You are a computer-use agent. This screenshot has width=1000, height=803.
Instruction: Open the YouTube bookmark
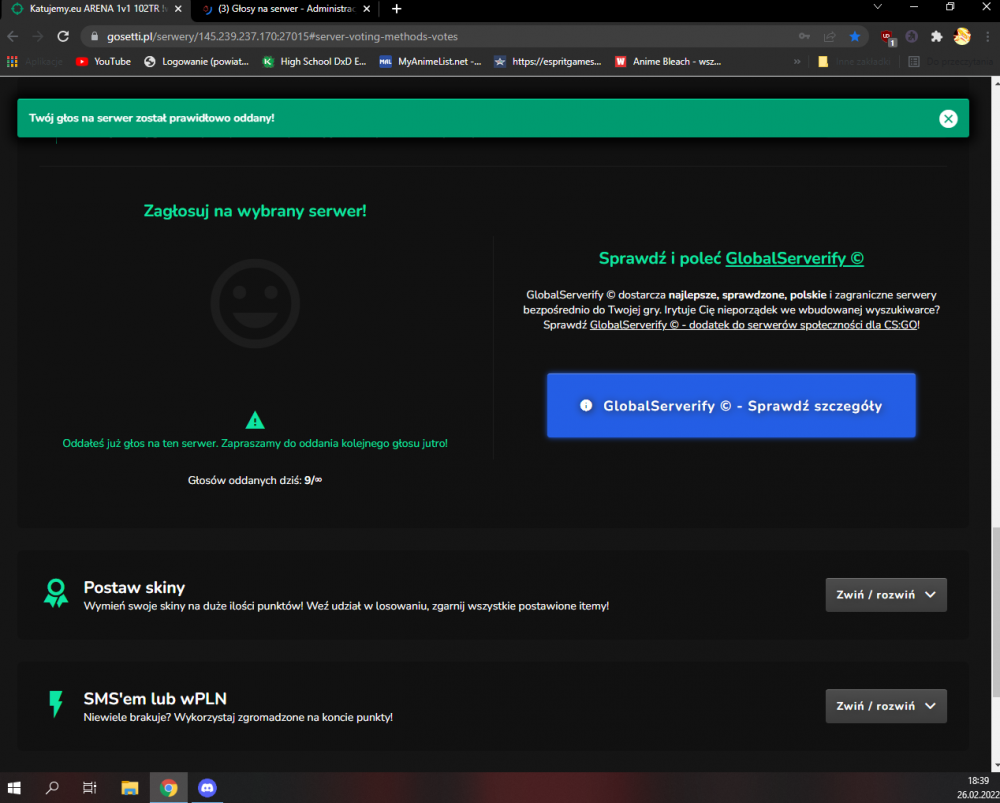103,61
